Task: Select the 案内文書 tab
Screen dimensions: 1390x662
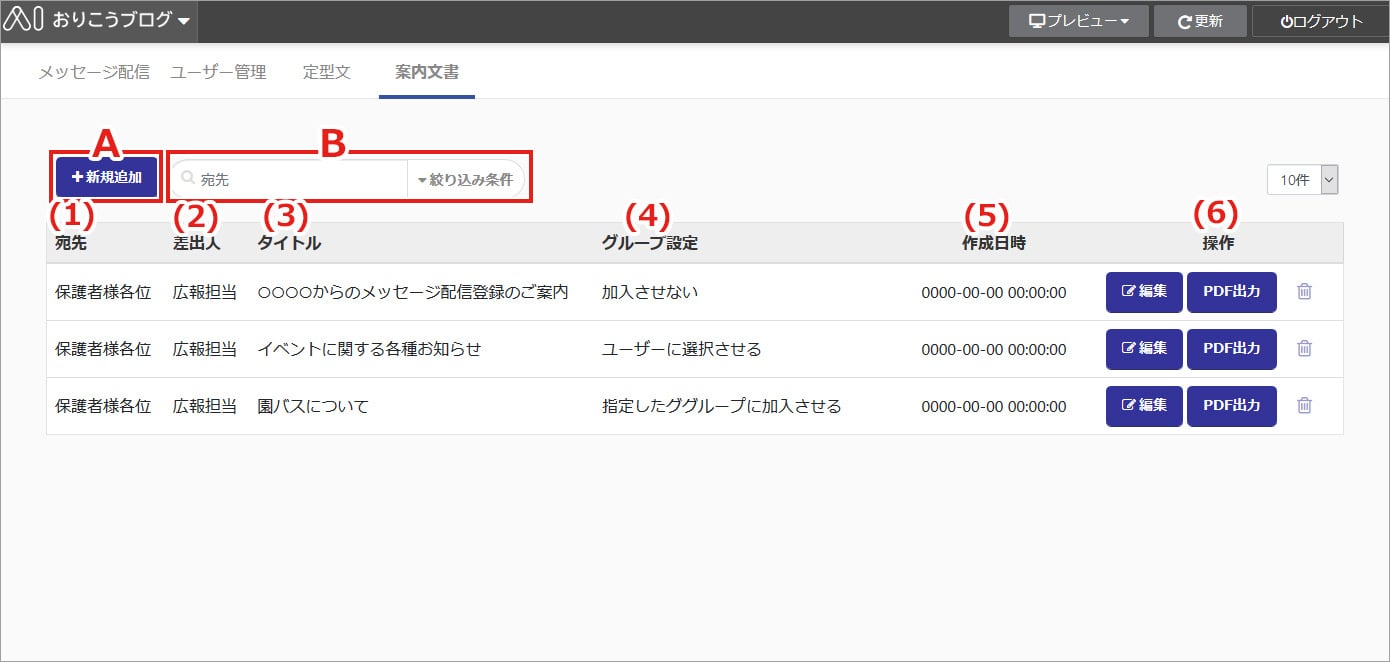Action: (x=427, y=72)
